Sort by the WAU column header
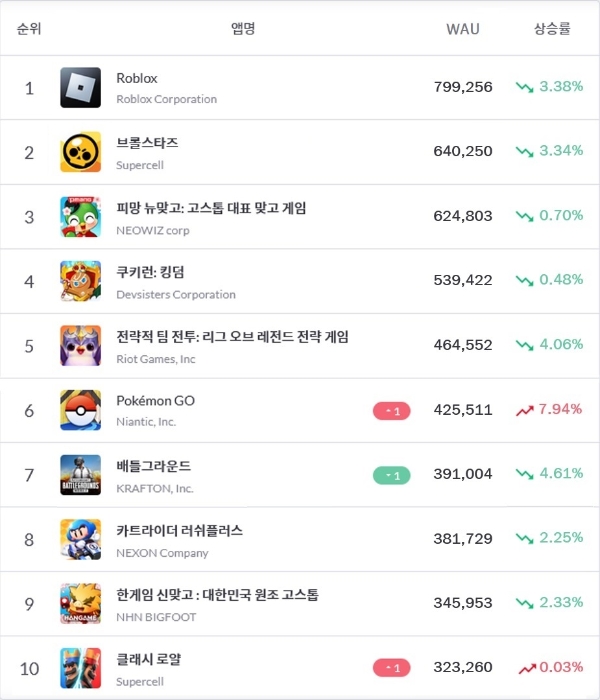Screen dimensions: 600x700 click(462, 29)
